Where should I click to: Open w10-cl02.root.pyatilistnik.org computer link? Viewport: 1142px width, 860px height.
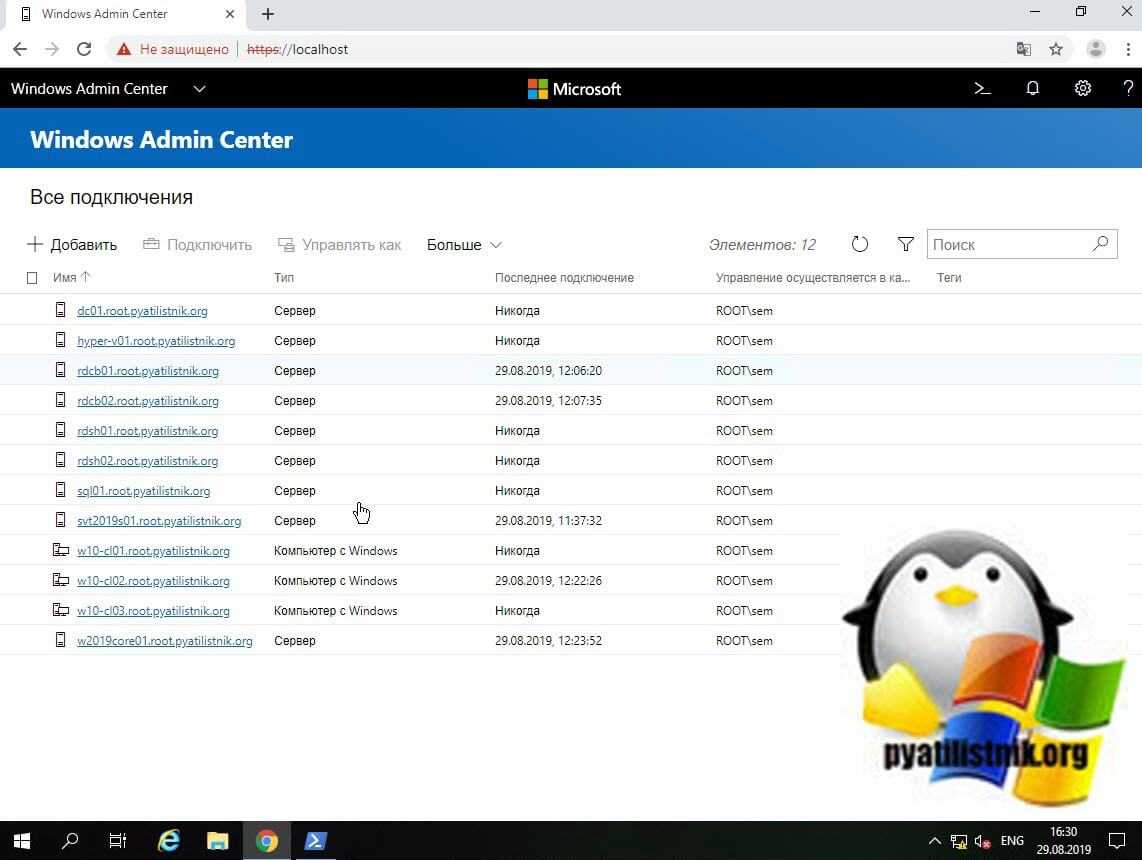point(153,581)
